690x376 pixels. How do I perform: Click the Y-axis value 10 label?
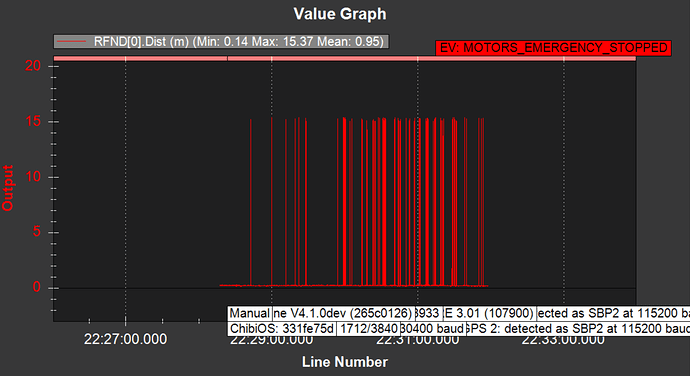pyautogui.click(x=33, y=177)
